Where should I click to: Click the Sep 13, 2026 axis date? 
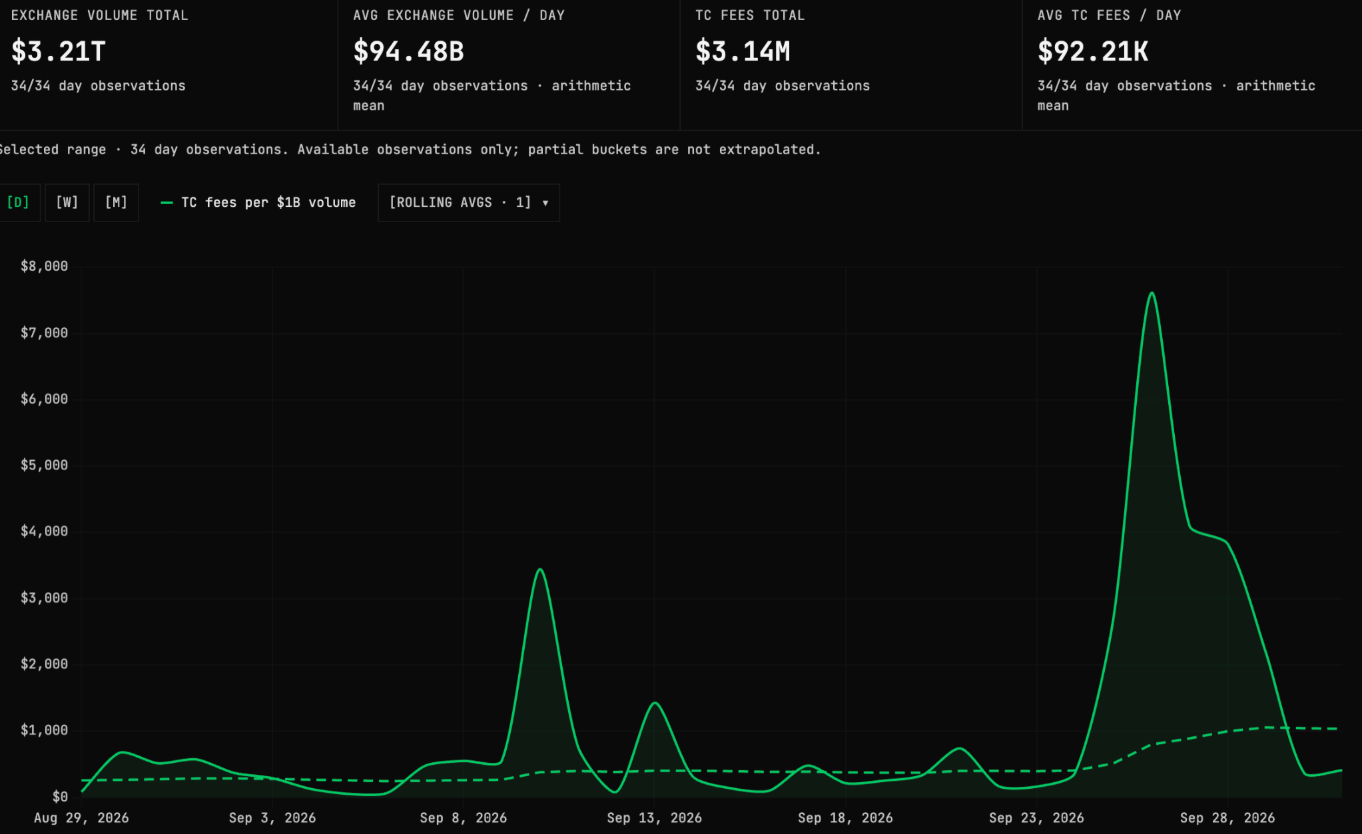[x=654, y=818]
